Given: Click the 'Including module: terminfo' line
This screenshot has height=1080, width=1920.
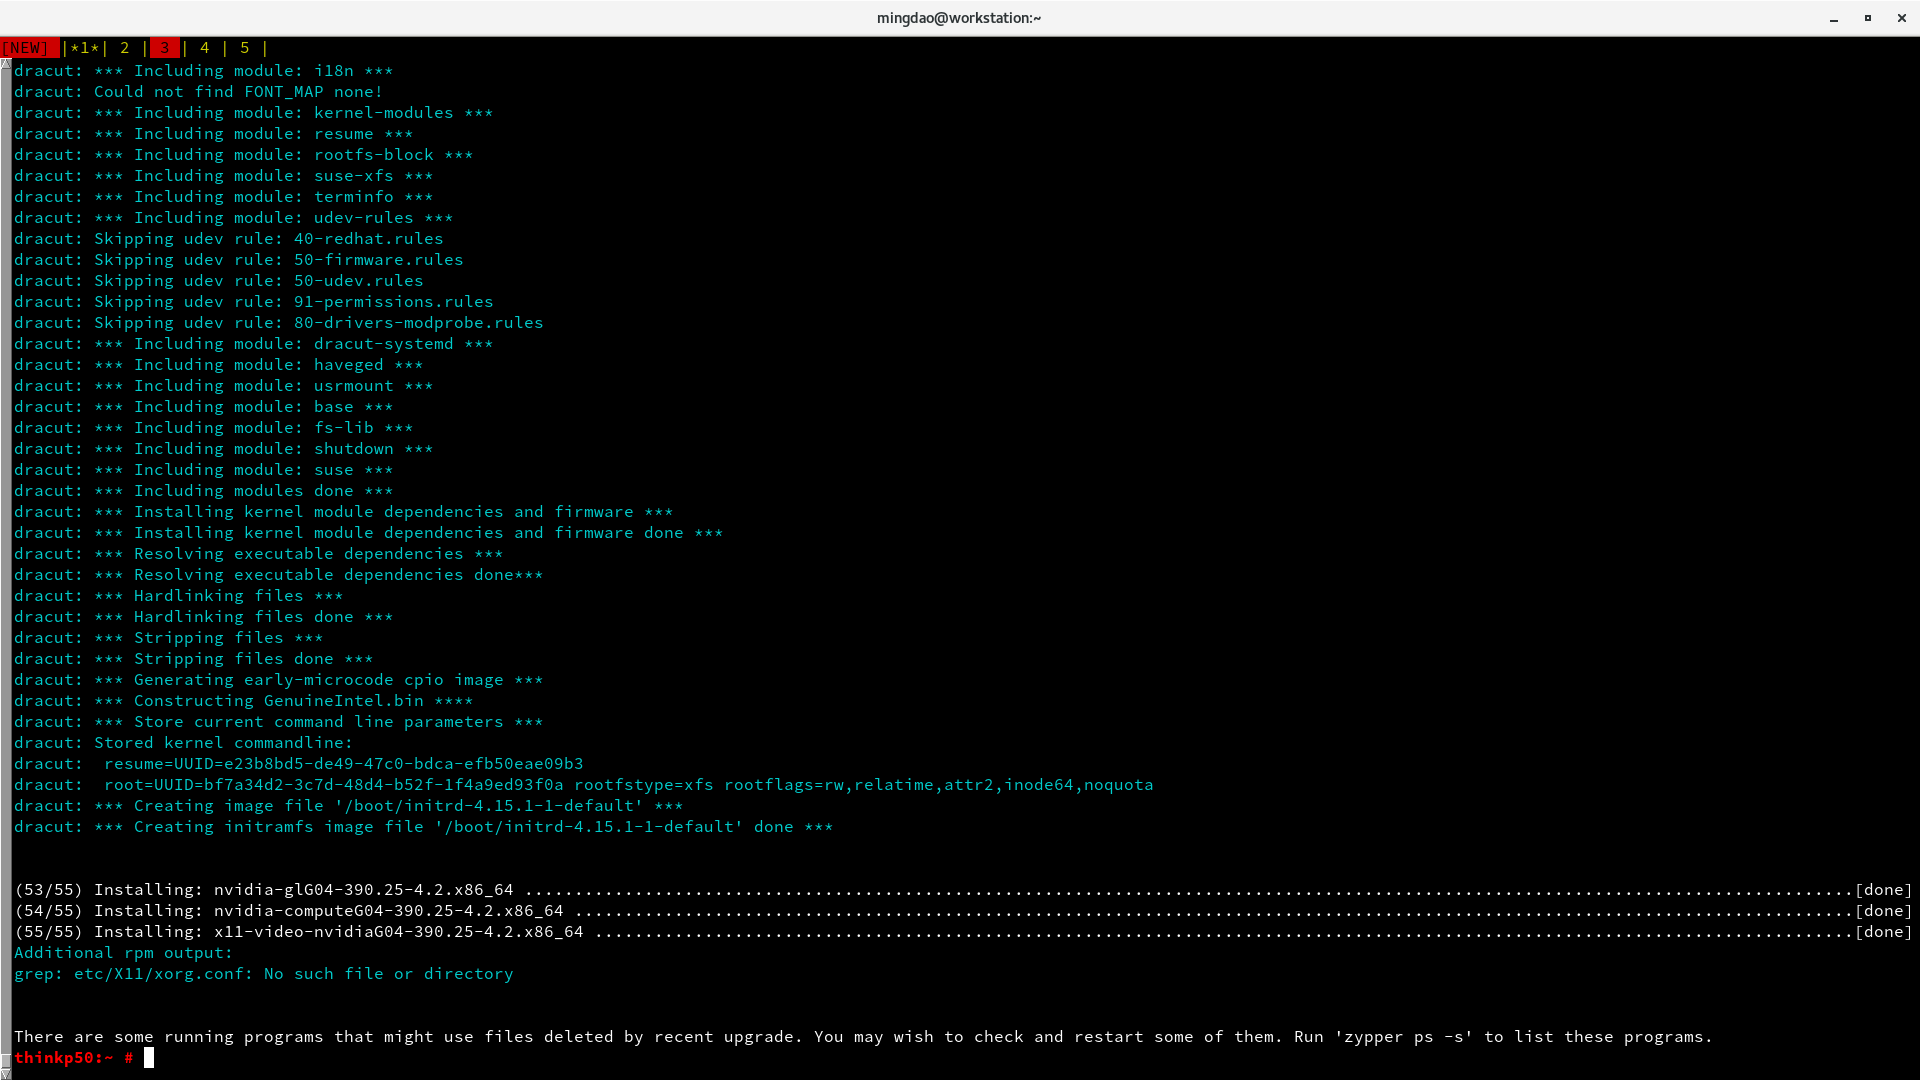Looking at the screenshot, I should [x=224, y=197].
